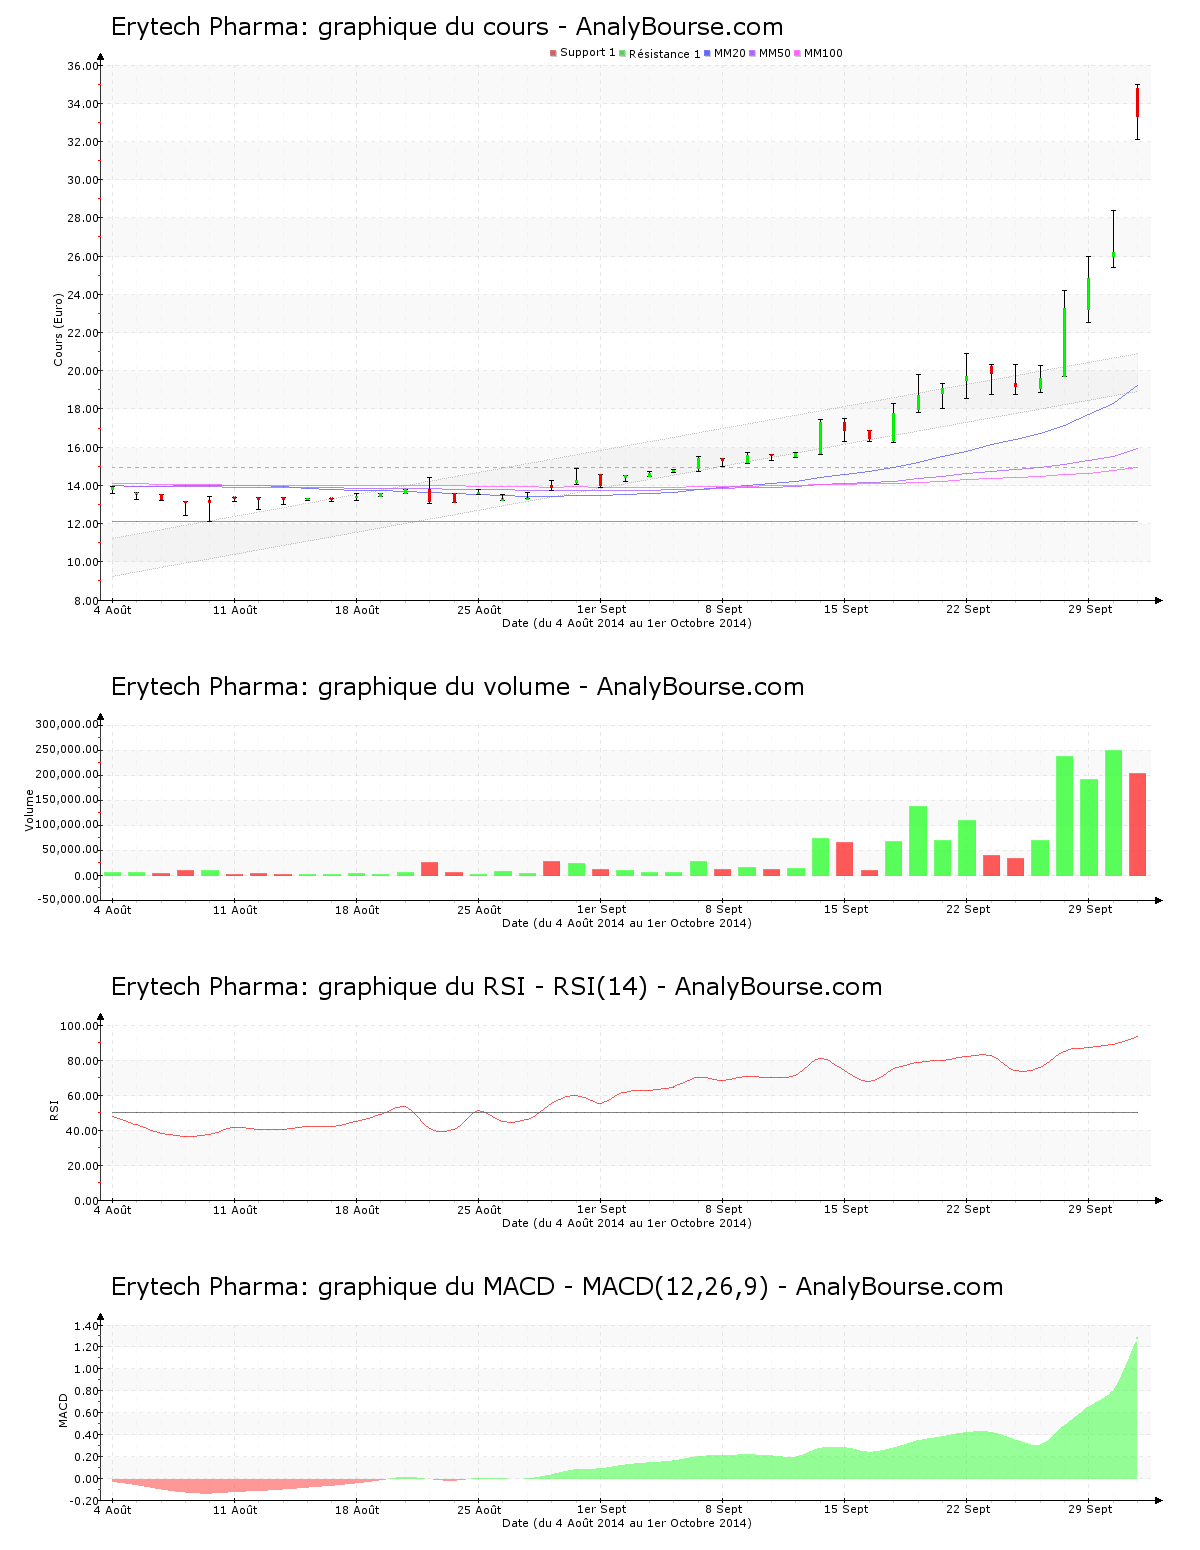Click the date range caption under price chart
The image size is (1200, 1550).
point(626,623)
